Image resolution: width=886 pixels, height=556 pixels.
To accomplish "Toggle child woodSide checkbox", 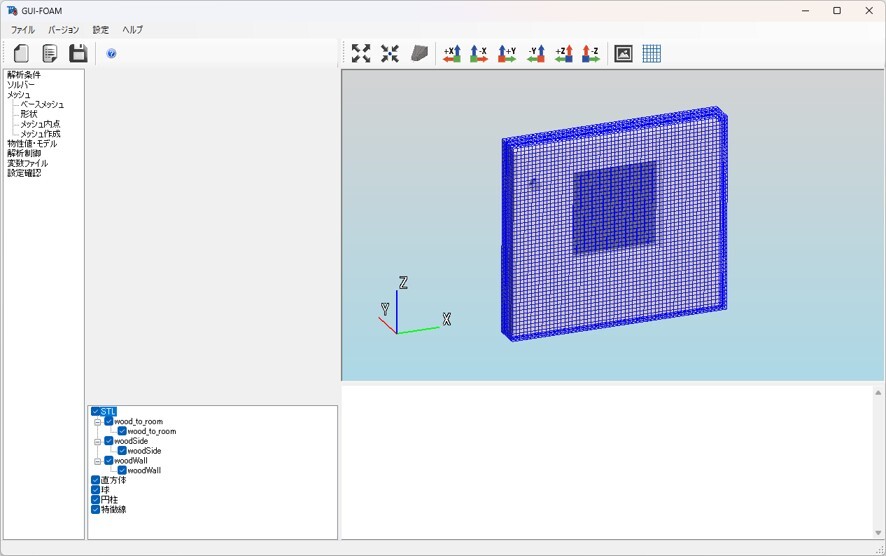I will coord(122,450).
